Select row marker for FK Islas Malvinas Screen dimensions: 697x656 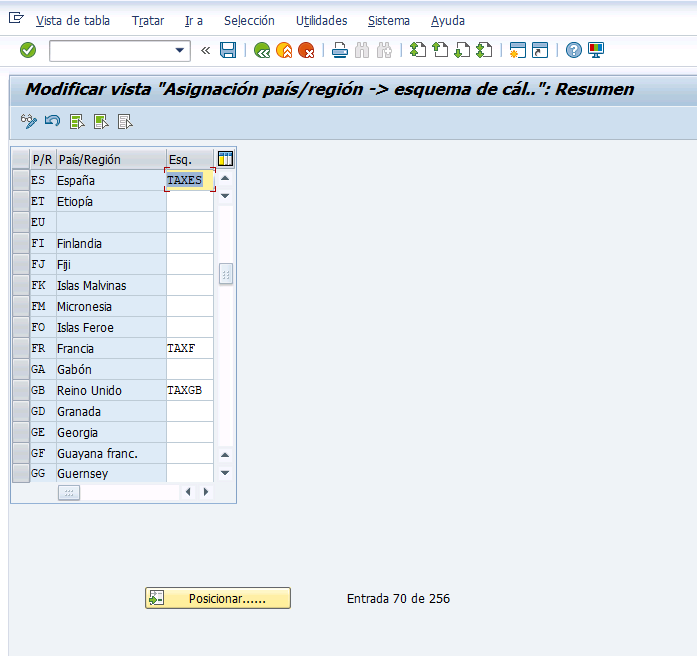click(21, 285)
